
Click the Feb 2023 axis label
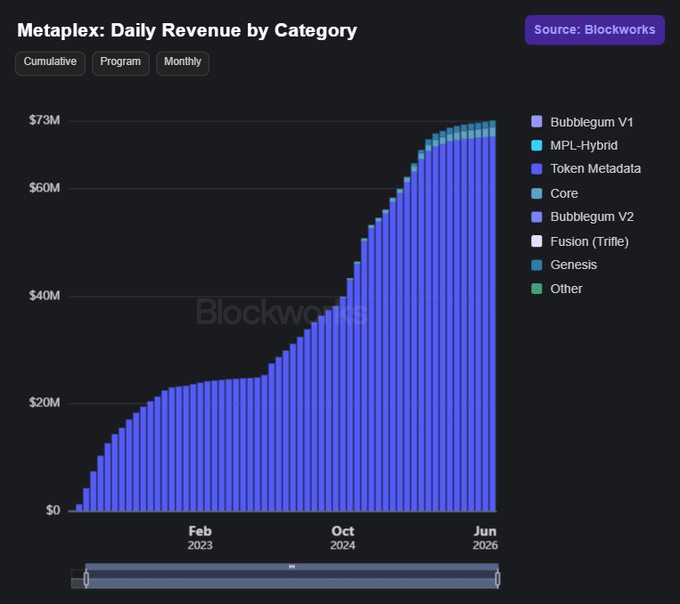(200, 538)
